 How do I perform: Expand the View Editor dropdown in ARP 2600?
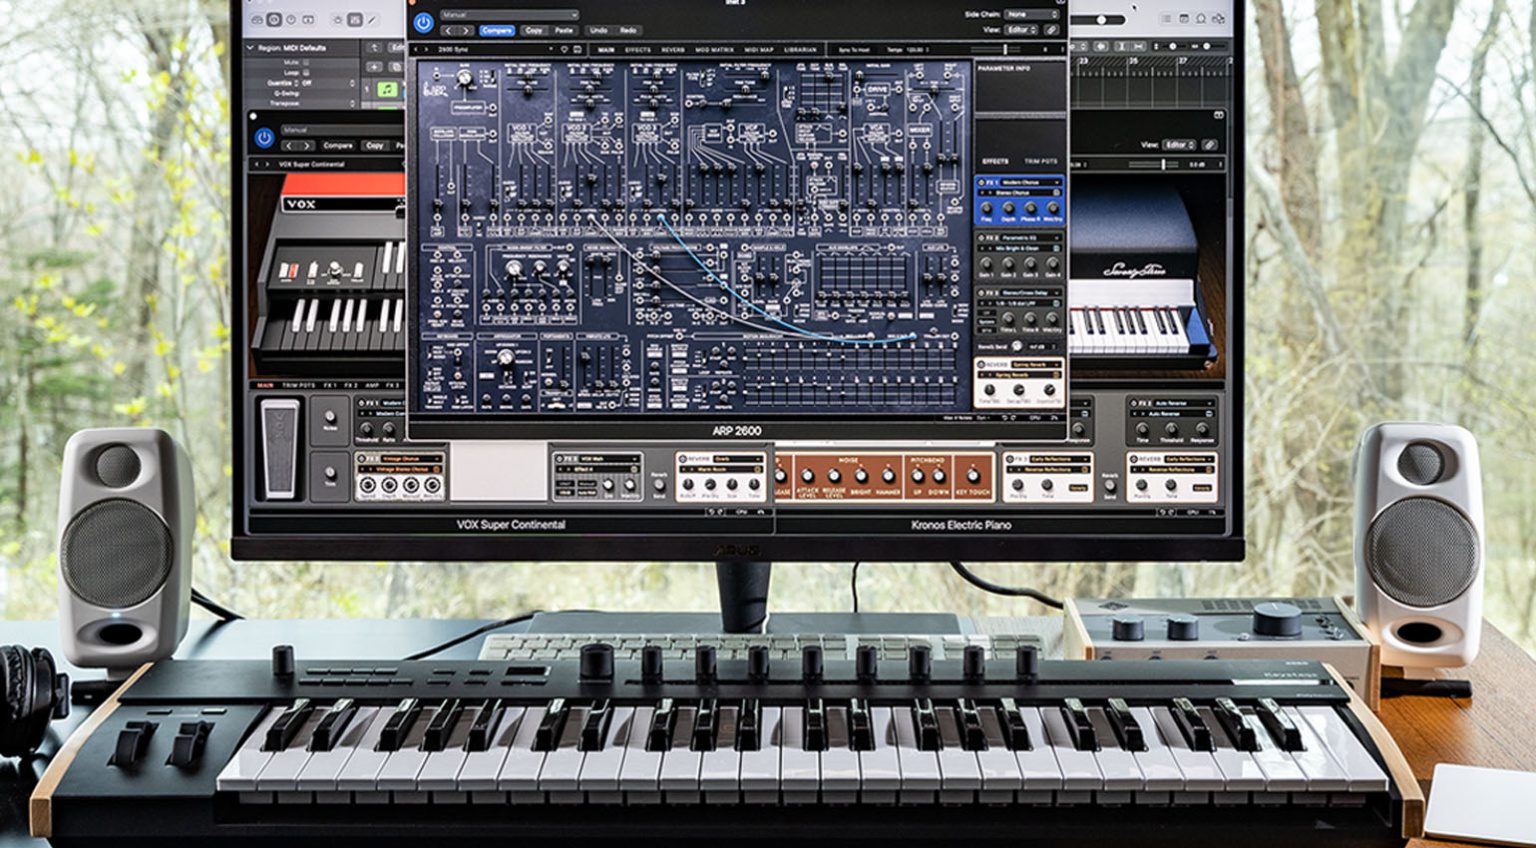(x=1020, y=30)
